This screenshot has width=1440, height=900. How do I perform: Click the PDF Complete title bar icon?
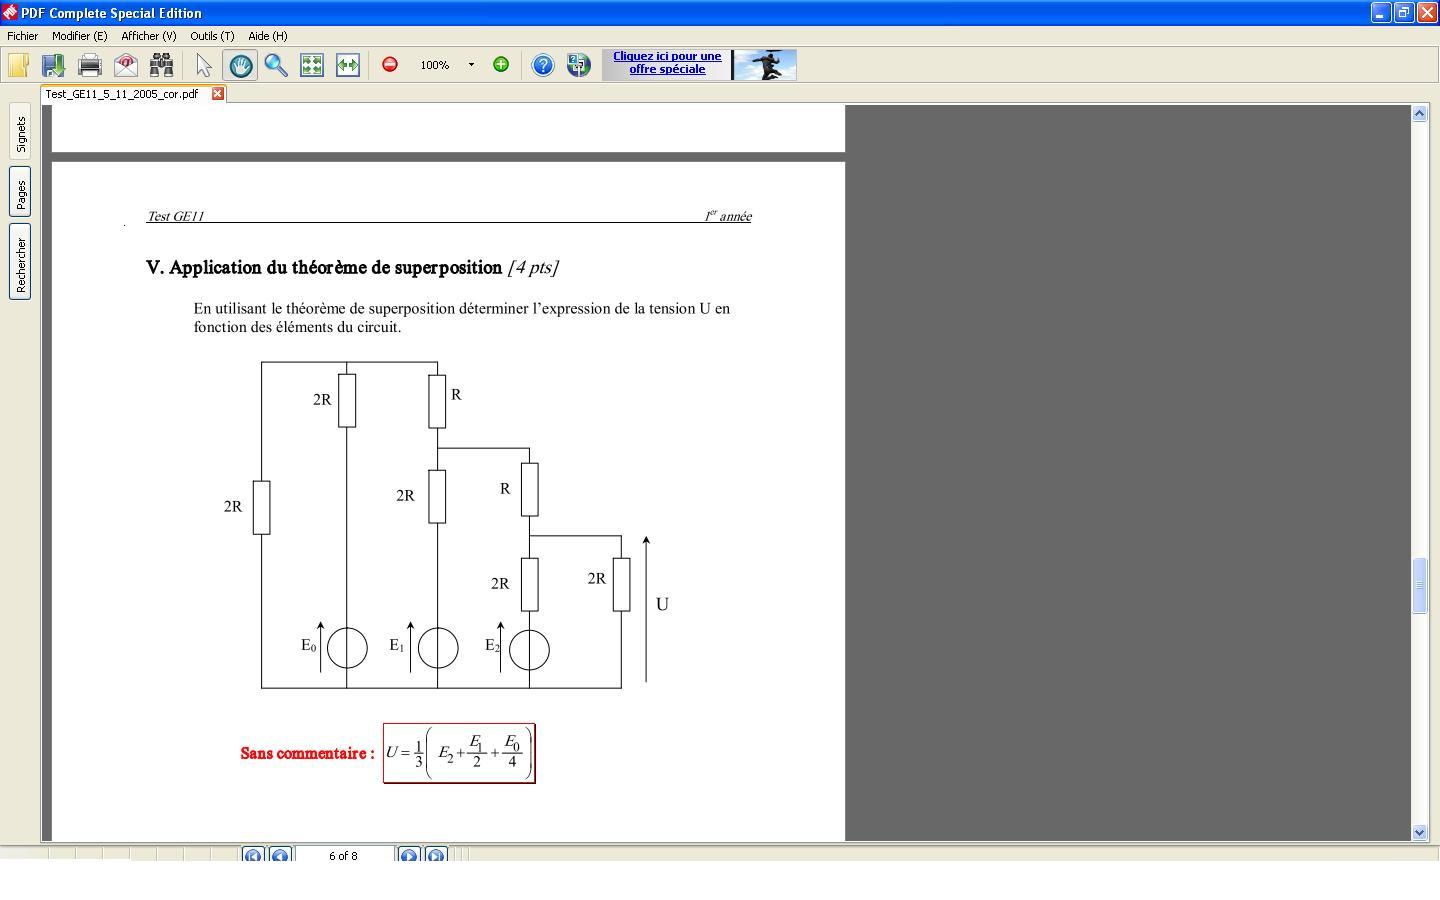[10, 13]
